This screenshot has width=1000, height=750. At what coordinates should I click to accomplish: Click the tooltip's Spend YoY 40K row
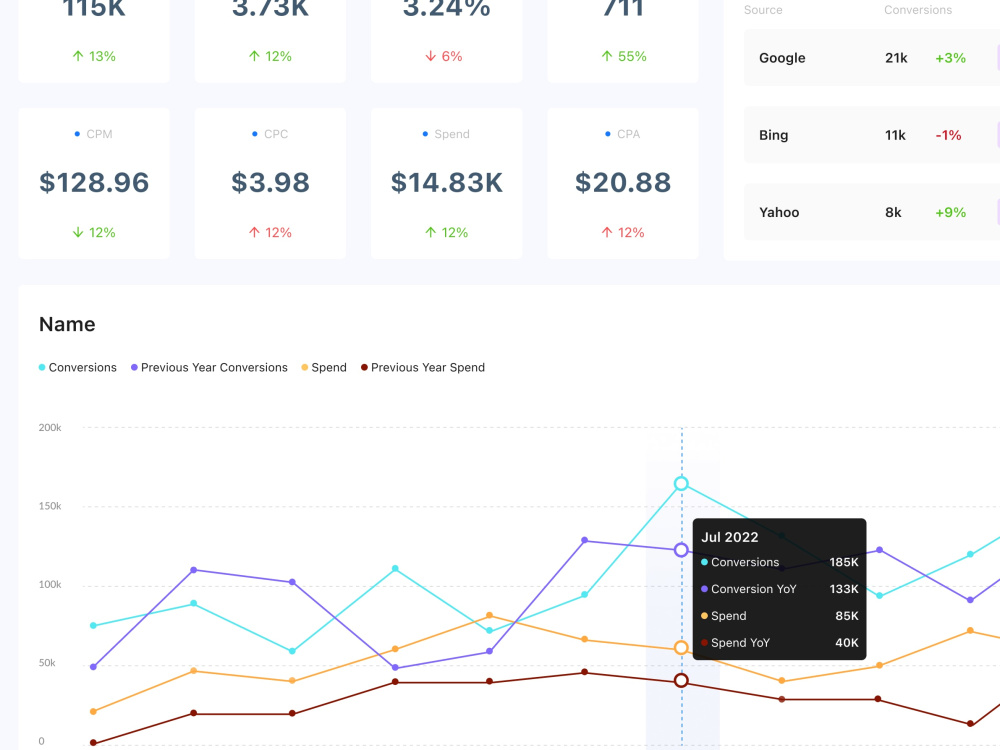coord(779,642)
